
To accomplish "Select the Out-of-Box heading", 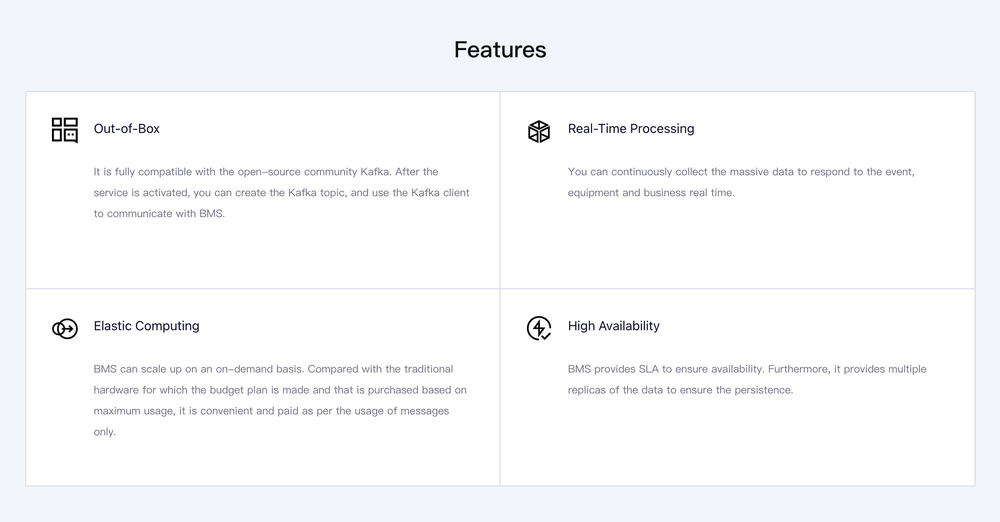I will (126, 129).
